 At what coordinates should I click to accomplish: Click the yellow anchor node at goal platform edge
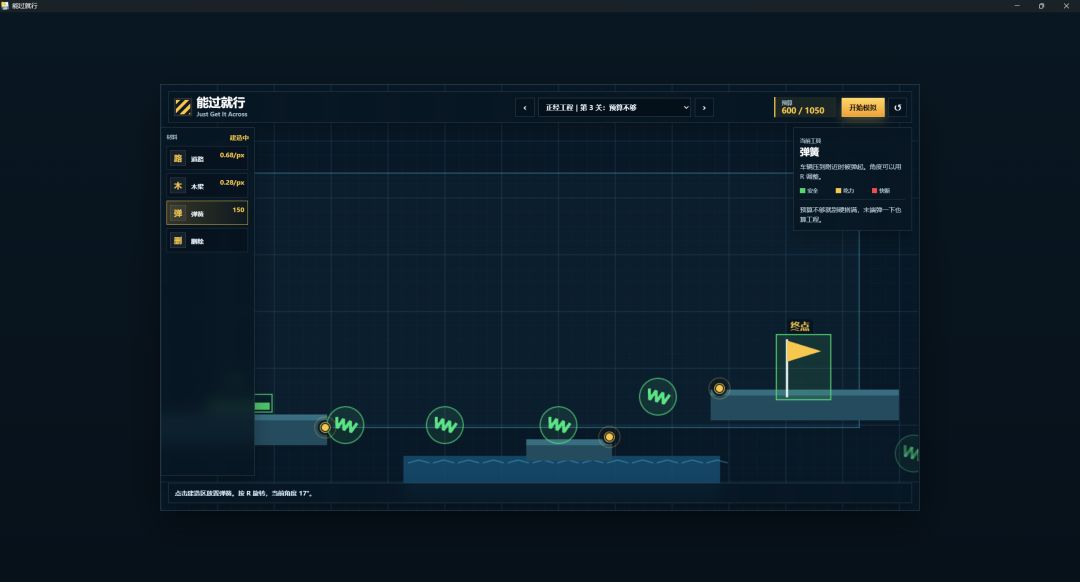pos(719,388)
